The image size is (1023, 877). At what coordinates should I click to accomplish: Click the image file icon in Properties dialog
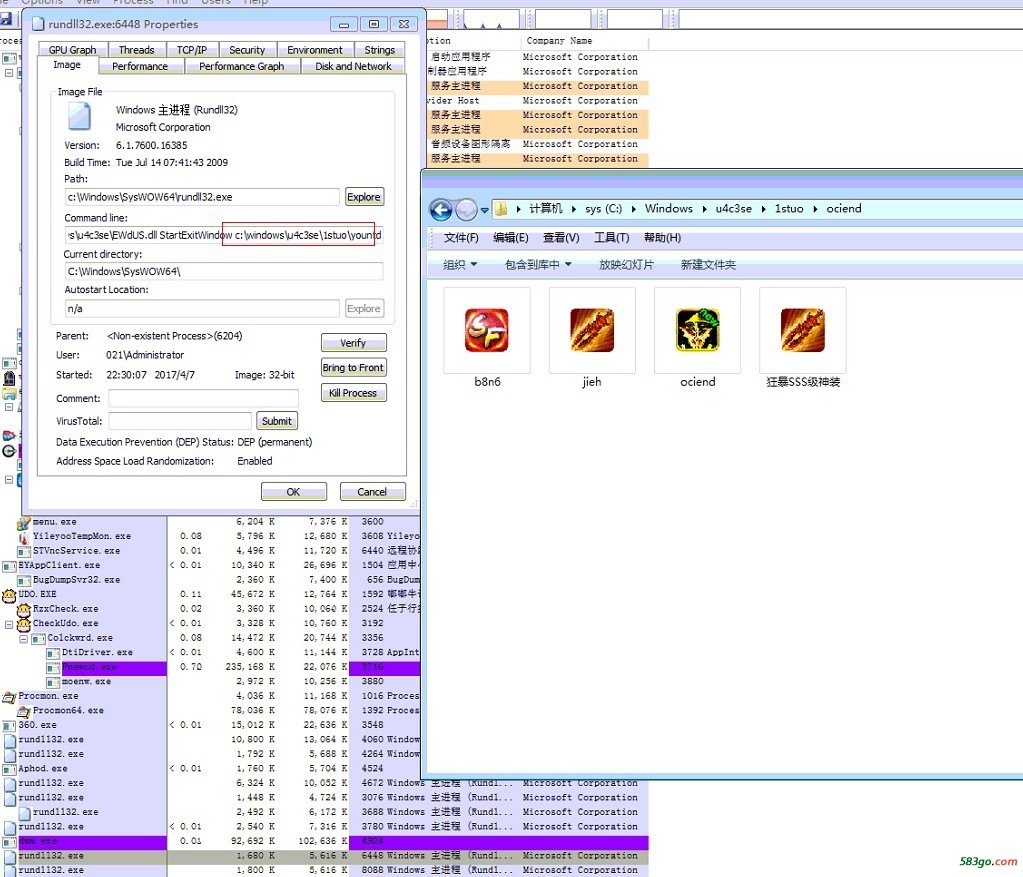[80, 116]
